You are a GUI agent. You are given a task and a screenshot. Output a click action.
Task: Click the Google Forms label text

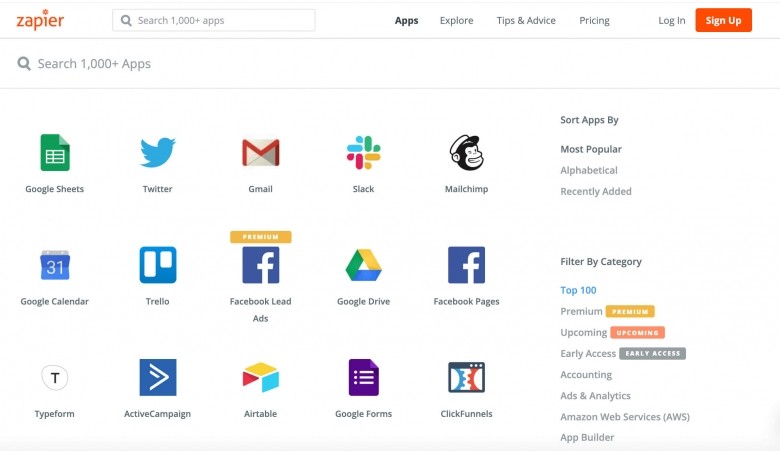364,414
